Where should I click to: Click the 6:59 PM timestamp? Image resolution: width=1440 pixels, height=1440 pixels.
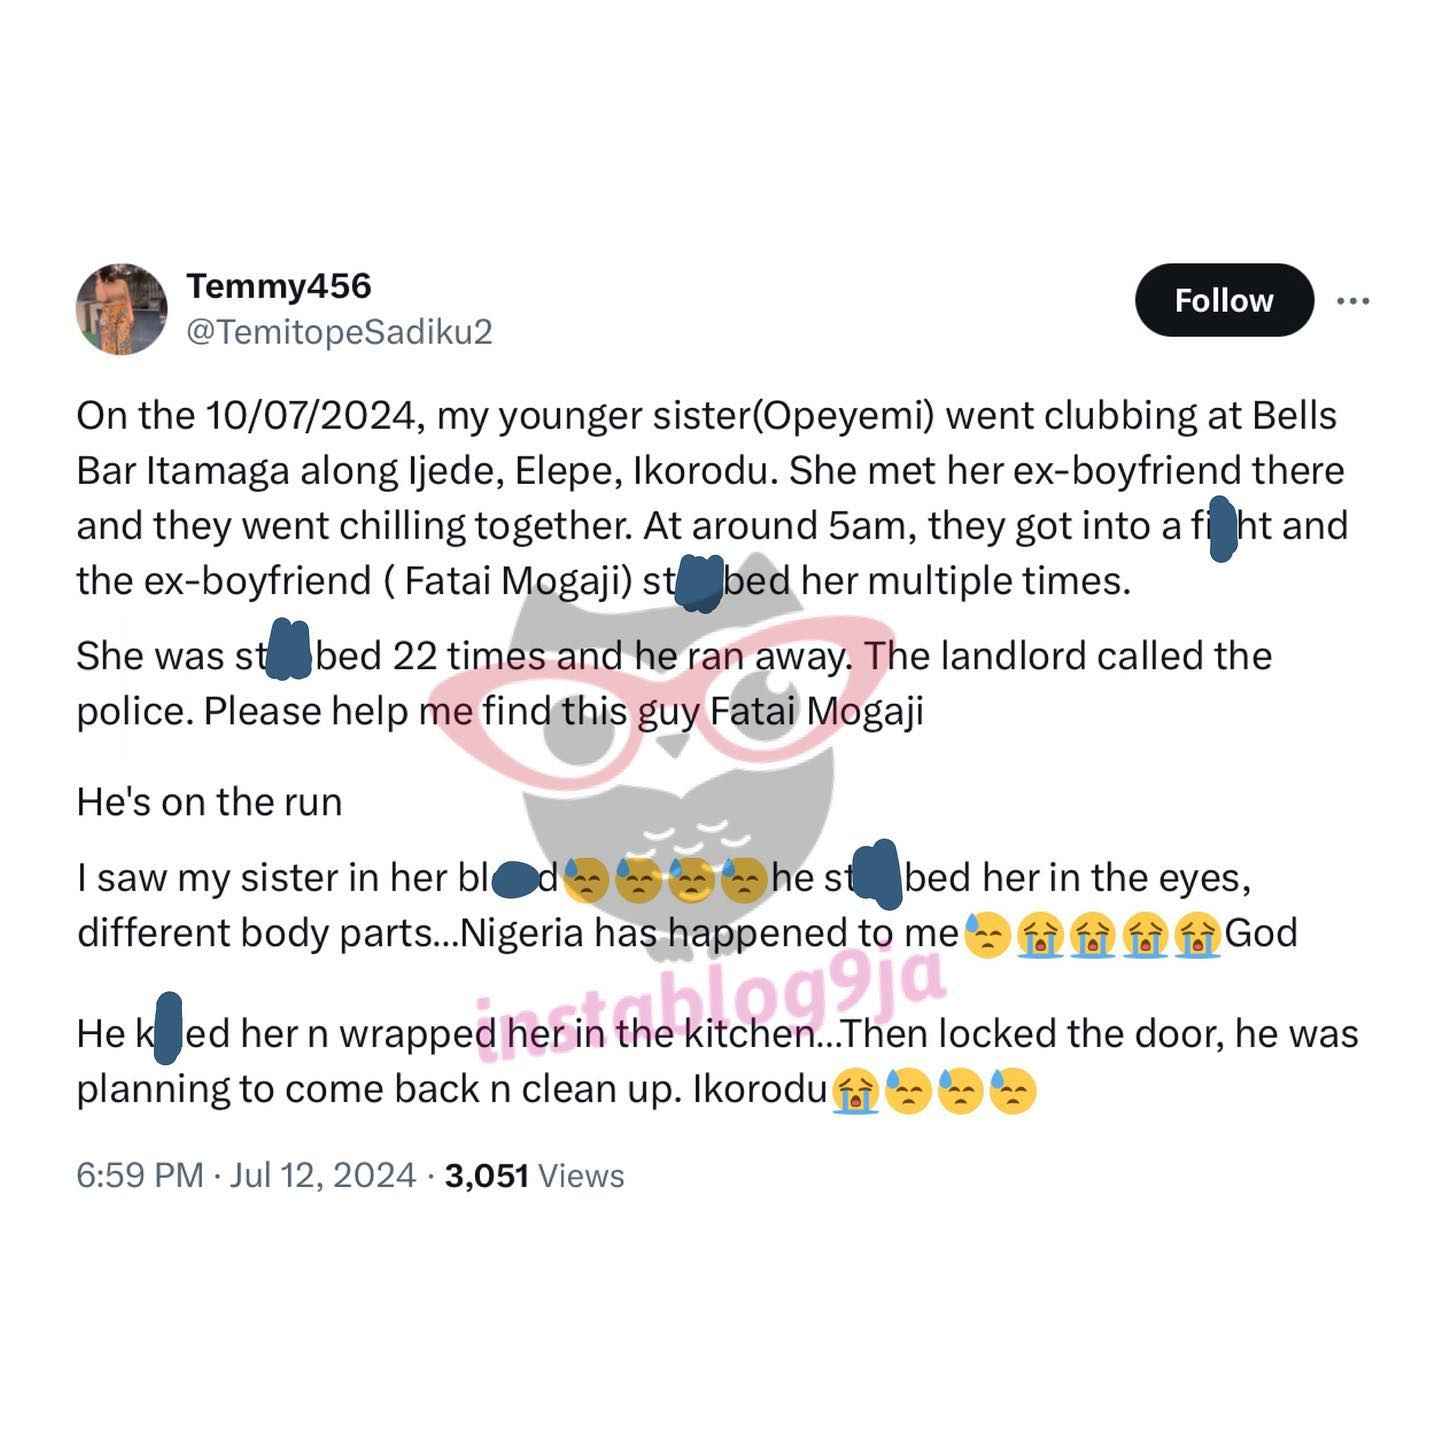[140, 1175]
